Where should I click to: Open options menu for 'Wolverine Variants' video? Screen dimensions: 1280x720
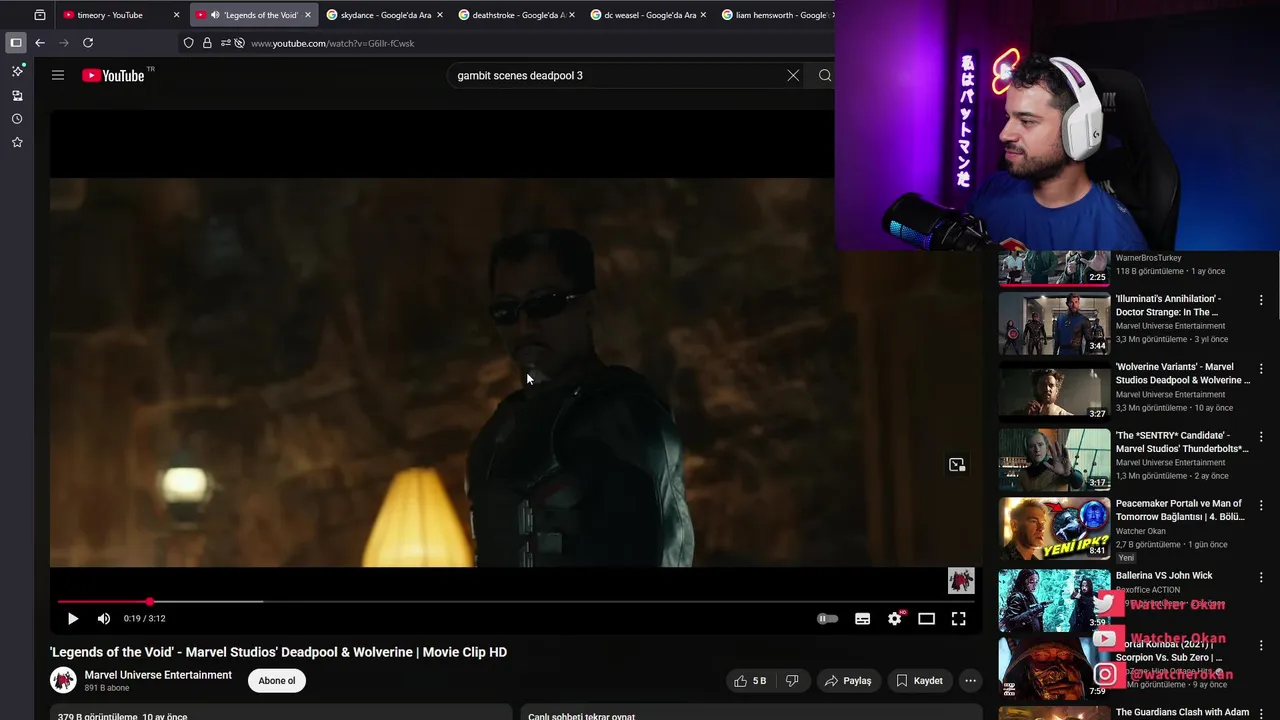(x=1261, y=368)
